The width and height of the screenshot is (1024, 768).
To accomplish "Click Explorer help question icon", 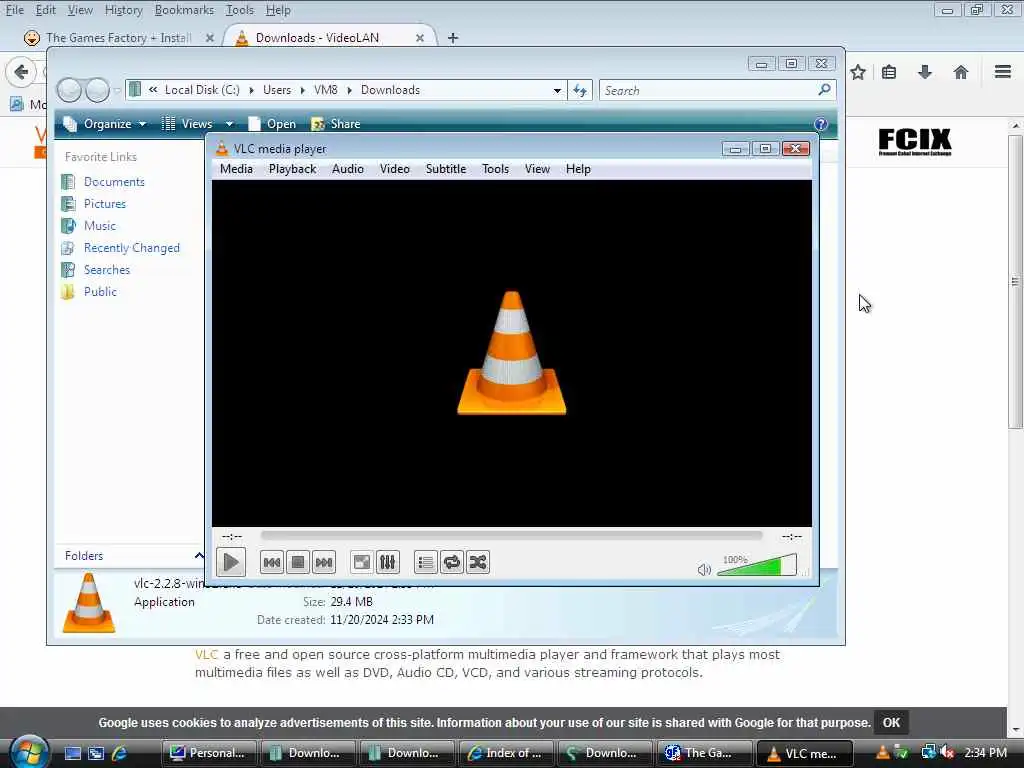I will (x=821, y=124).
